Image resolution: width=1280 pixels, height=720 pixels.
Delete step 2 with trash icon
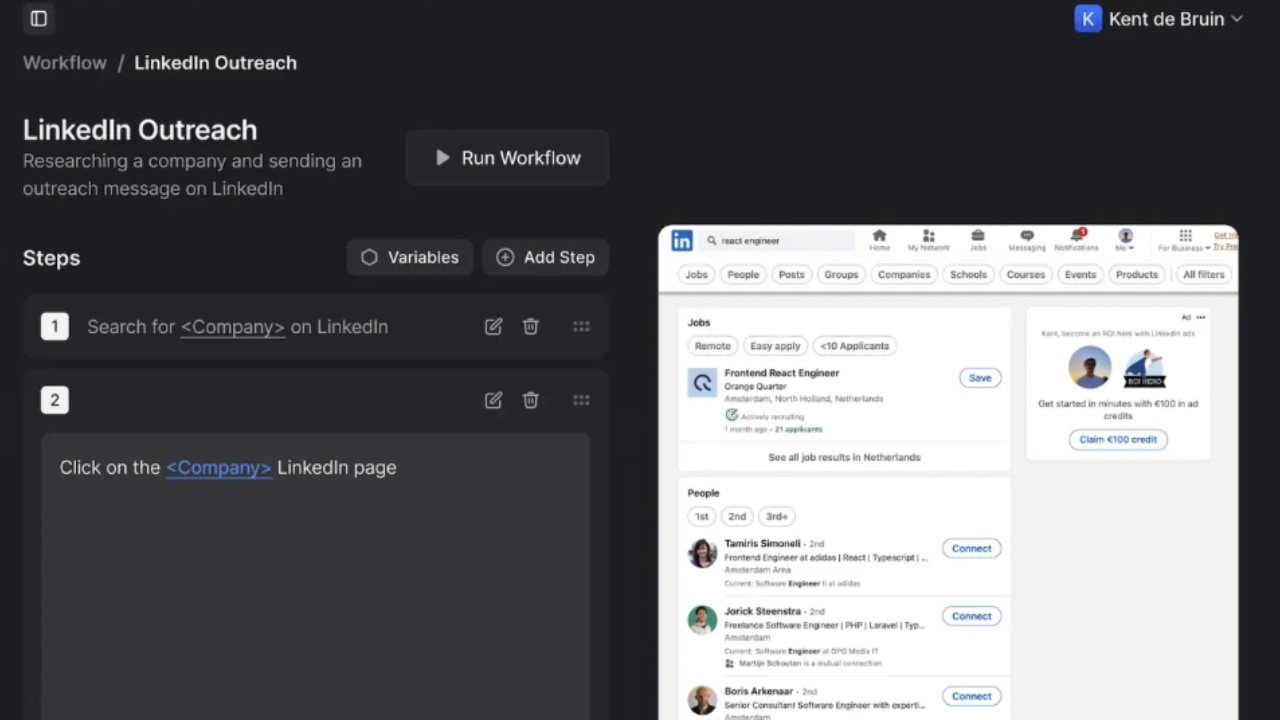click(x=531, y=400)
